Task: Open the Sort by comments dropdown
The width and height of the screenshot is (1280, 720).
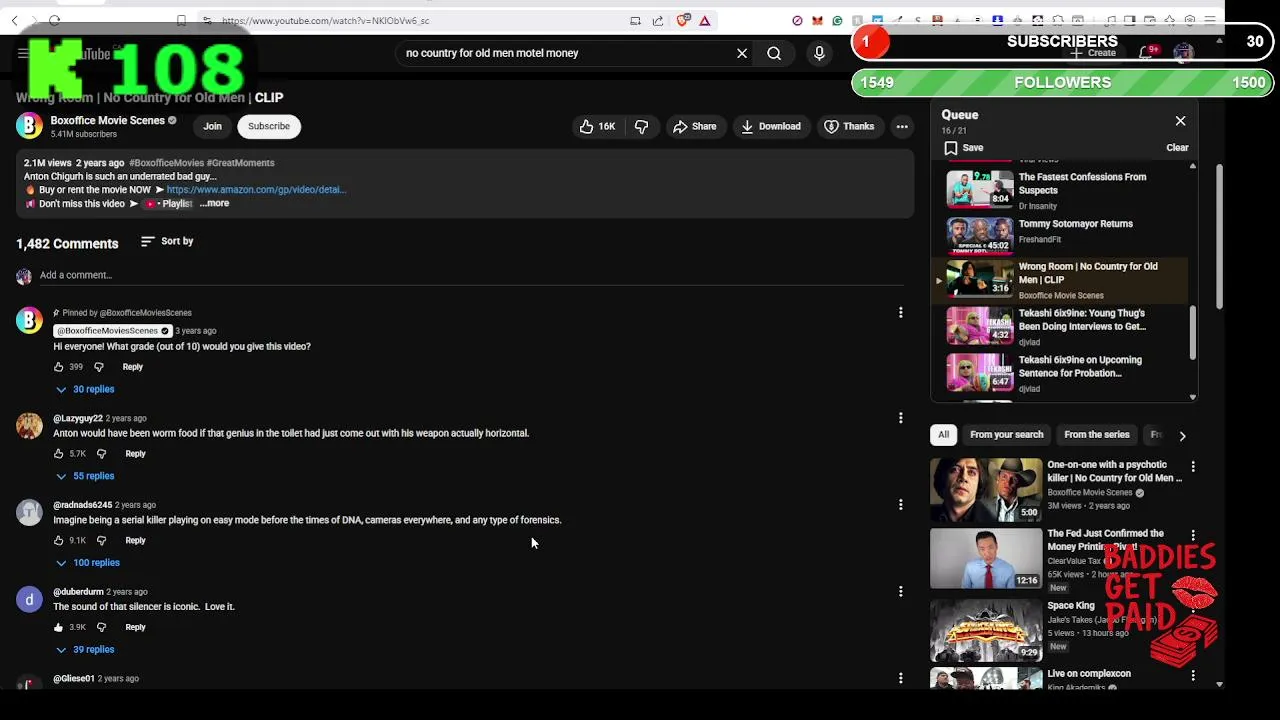Action: coord(167,241)
